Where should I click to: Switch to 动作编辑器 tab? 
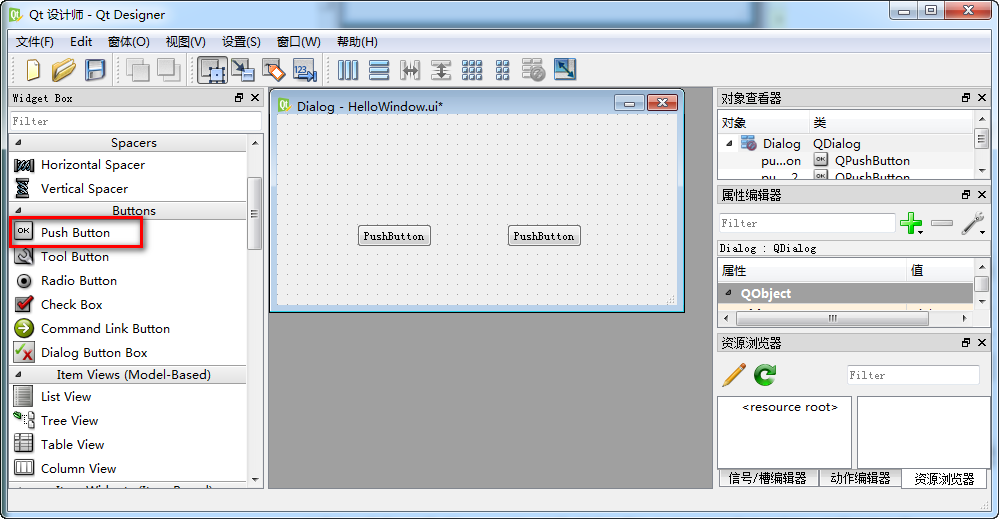pyautogui.click(x=860, y=478)
